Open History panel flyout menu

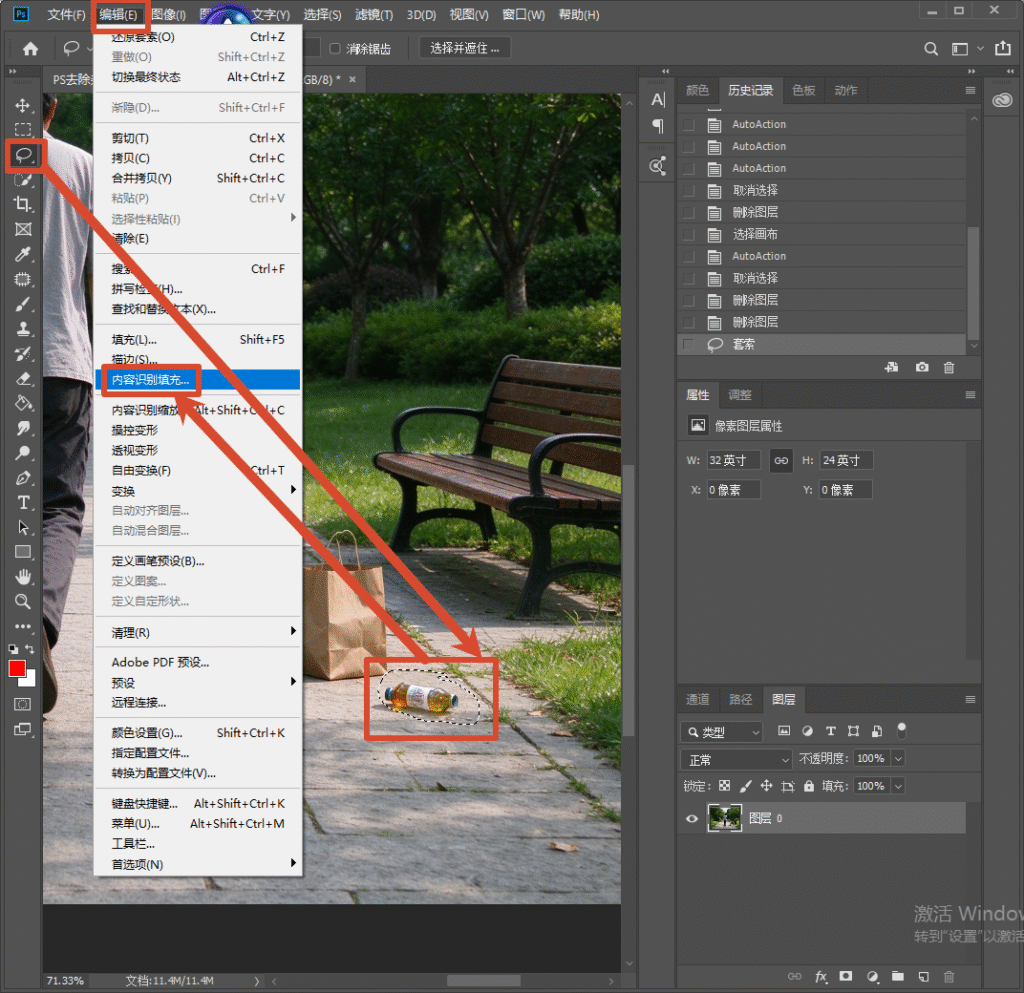coord(970,91)
